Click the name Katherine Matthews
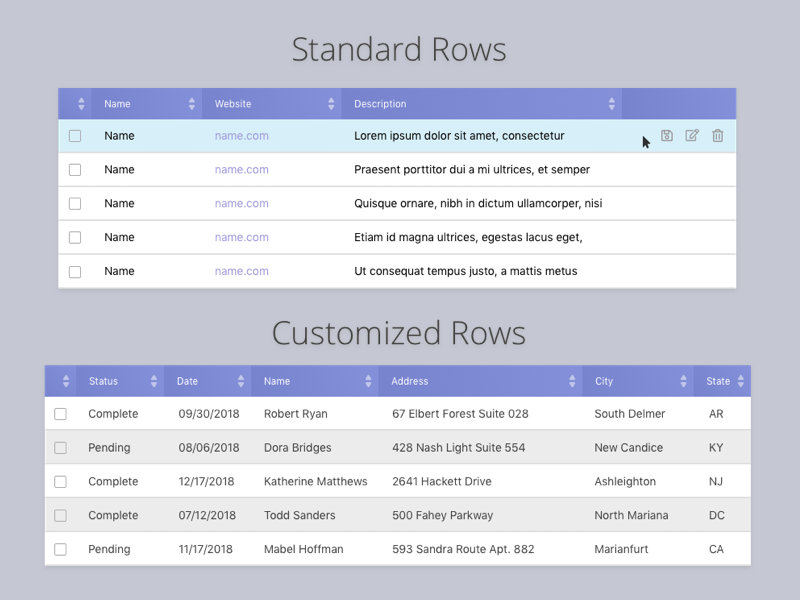The image size is (800, 600). click(315, 482)
